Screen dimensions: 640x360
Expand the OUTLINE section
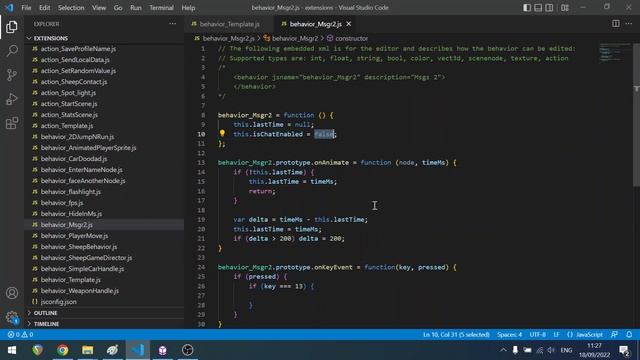[104, 313]
